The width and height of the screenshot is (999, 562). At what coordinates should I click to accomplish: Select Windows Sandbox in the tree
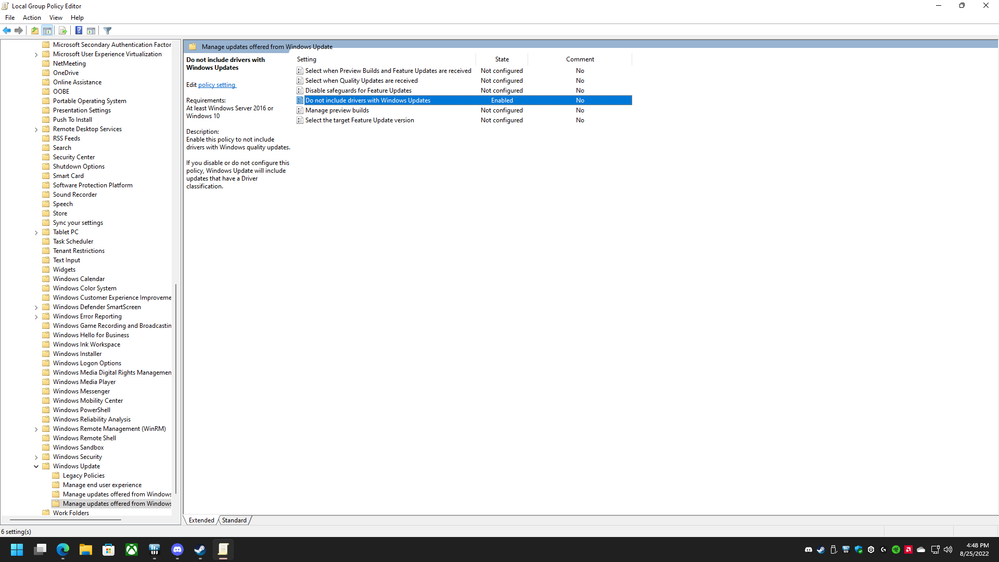pyautogui.click(x=78, y=447)
